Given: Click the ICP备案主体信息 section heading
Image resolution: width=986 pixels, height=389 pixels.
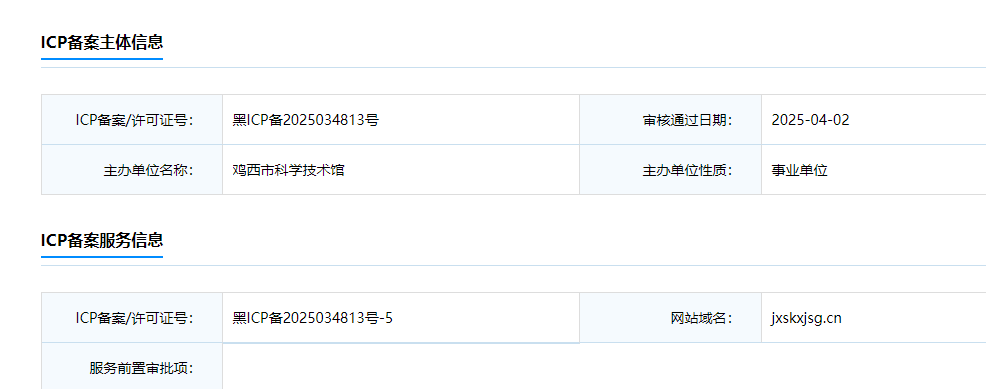Looking at the screenshot, I should coord(102,42).
